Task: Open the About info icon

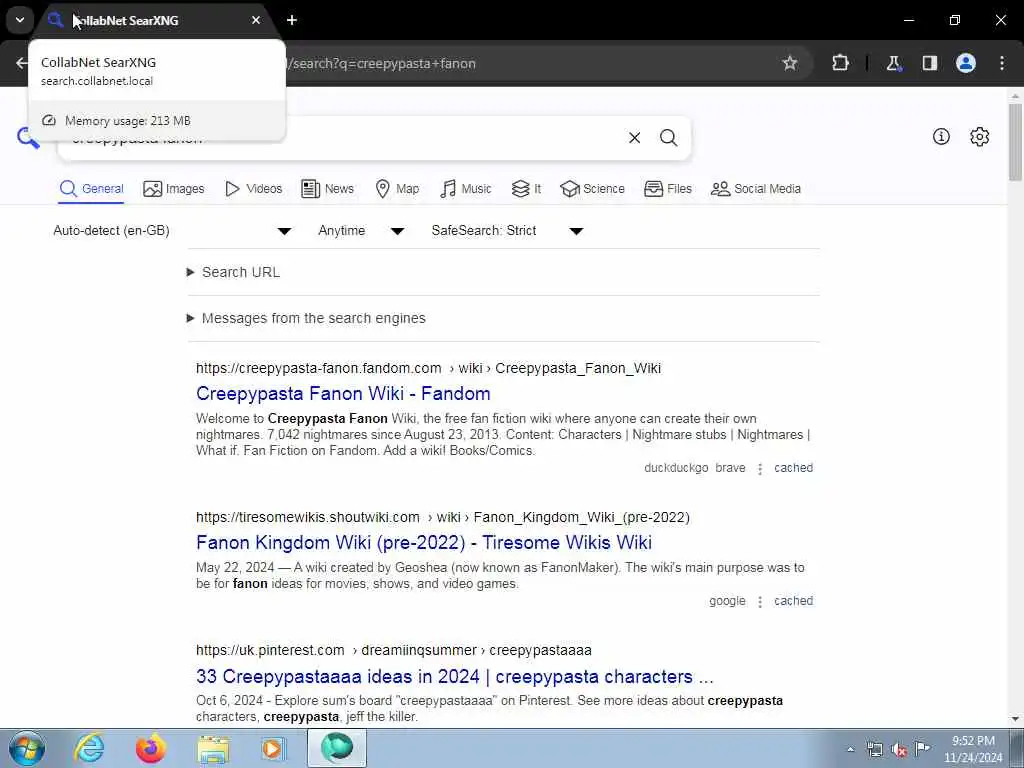Action: [941, 136]
